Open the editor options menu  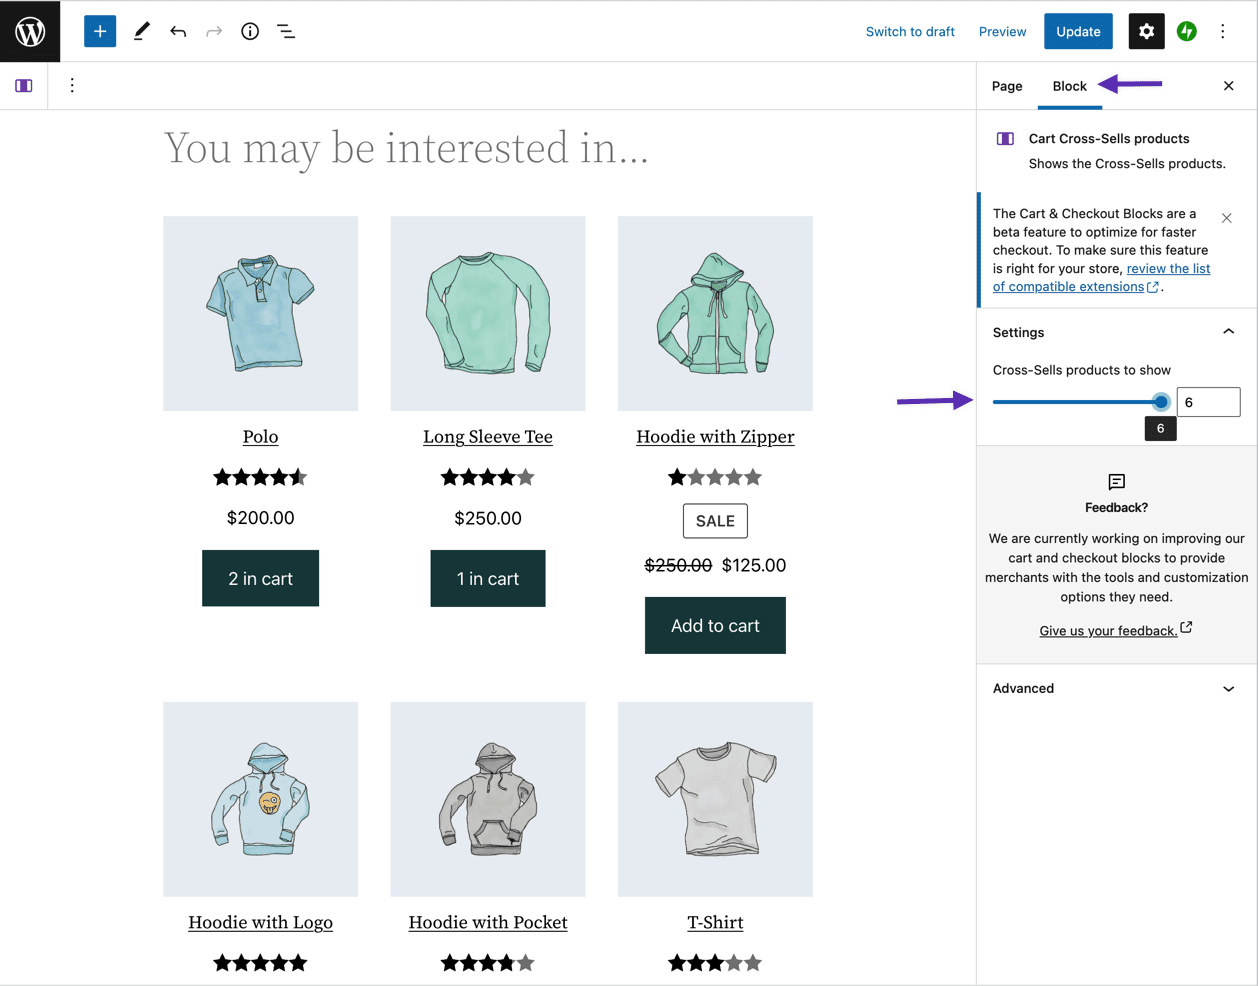pyautogui.click(x=1223, y=31)
